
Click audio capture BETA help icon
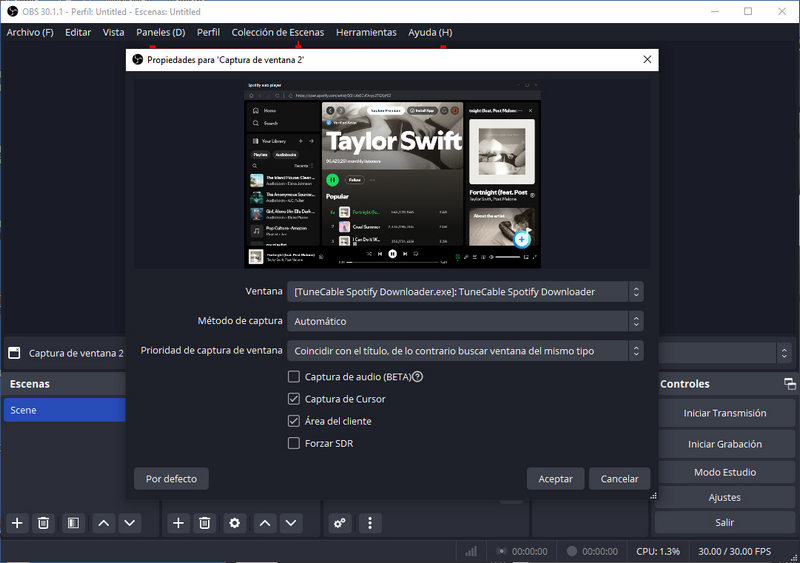point(417,377)
